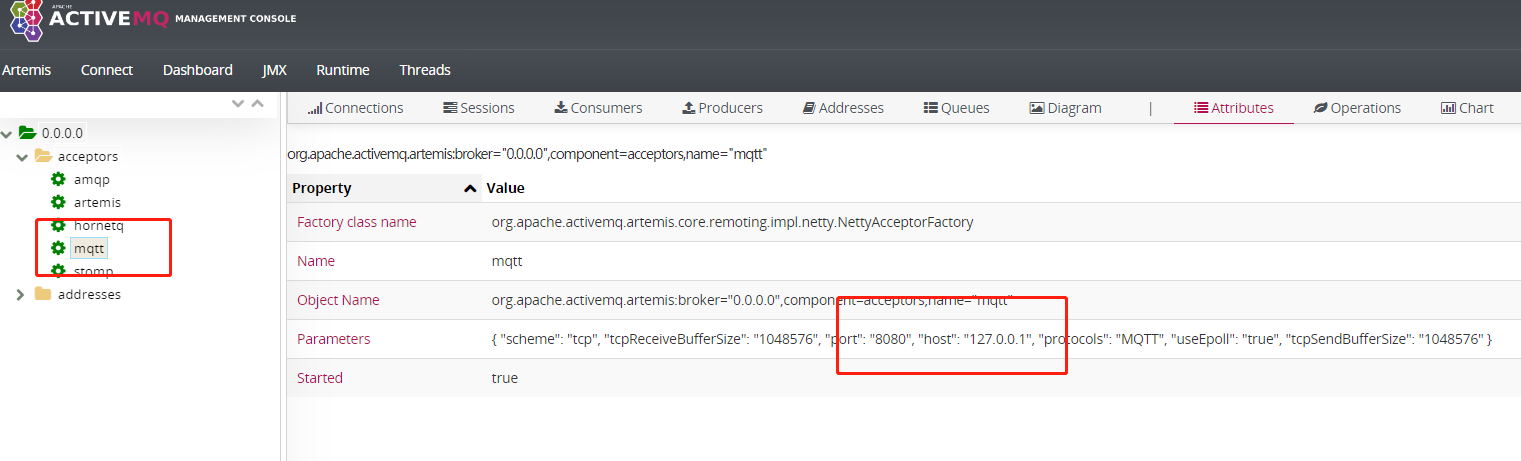Collapse the acceptors folder
Image resolution: width=1521 pixels, height=461 pixels.
[x=22, y=157]
